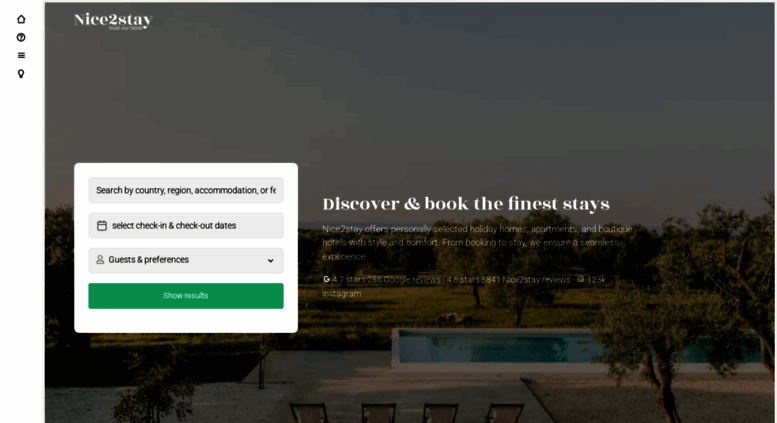Expand the Guests & preferences chevron
The height and width of the screenshot is (423, 777).
click(x=271, y=261)
